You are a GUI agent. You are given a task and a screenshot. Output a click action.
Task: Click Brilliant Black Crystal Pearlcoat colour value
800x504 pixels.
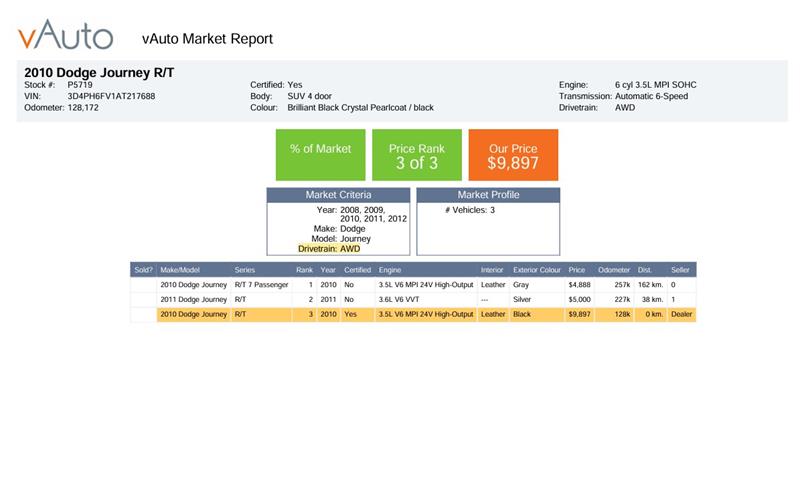360,108
